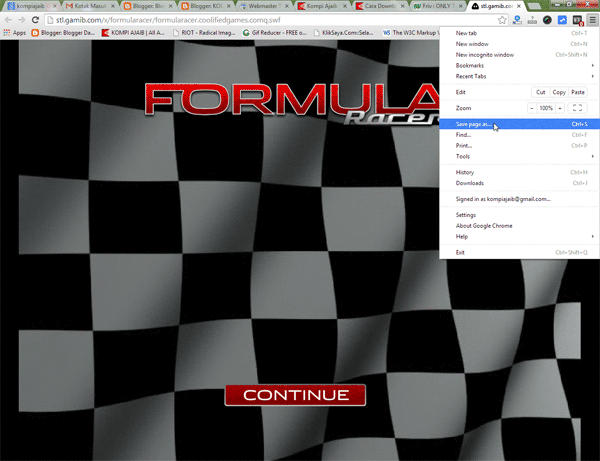Choose New window in Chrome menu
The width and height of the screenshot is (600, 461).
coord(519,44)
